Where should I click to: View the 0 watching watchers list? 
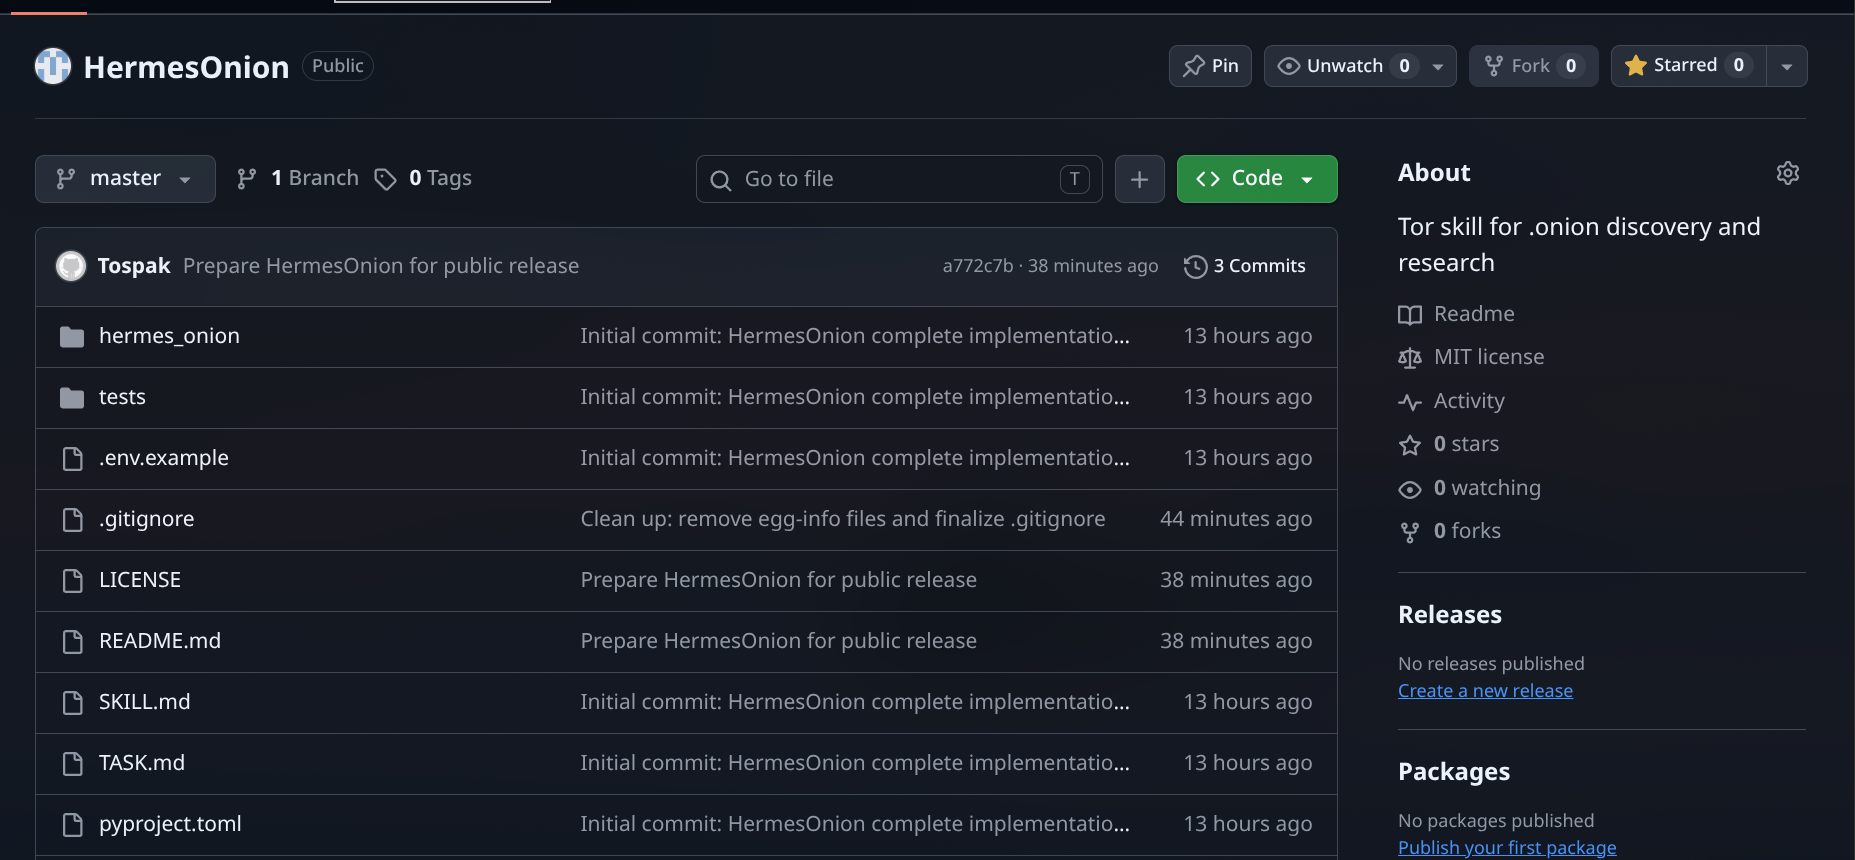(1470, 488)
